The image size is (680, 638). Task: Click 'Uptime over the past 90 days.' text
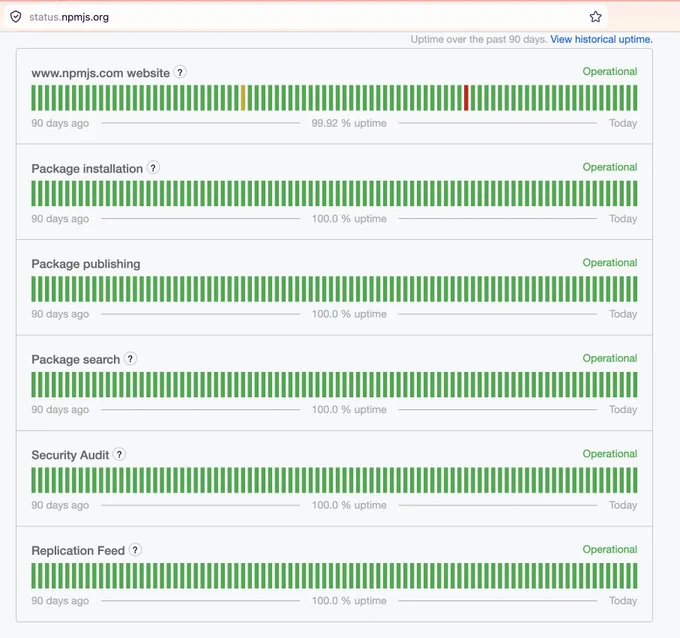point(479,39)
